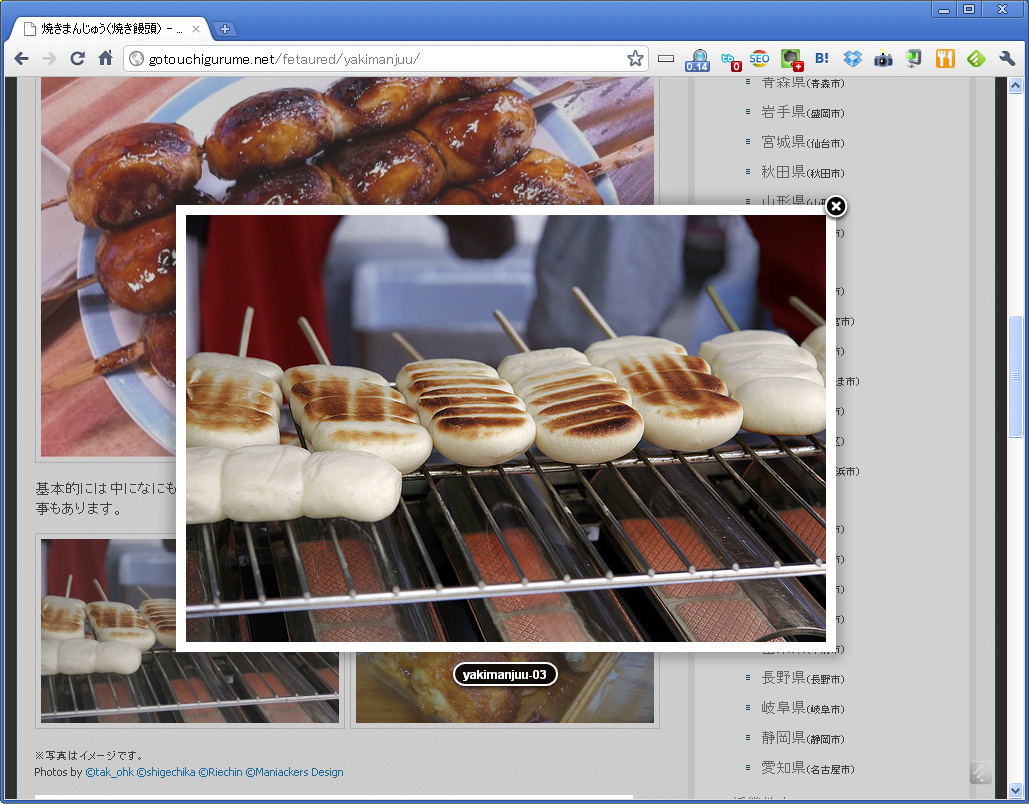Open Chrome wrench settings menu
Image resolution: width=1029 pixels, height=804 pixels.
point(1007,59)
